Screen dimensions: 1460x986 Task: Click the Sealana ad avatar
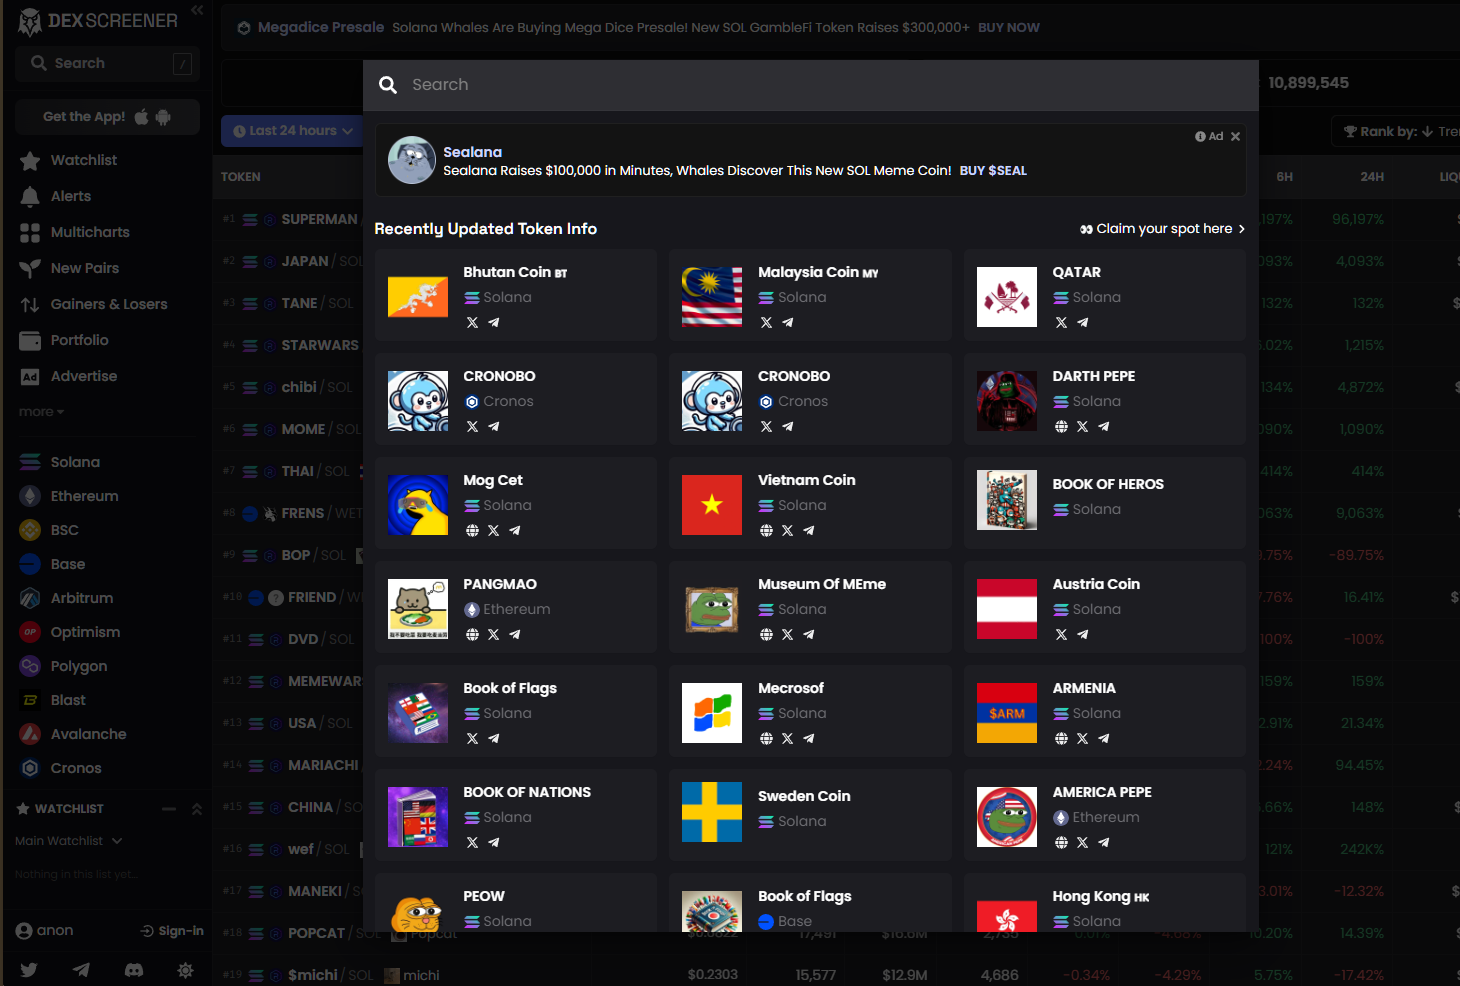tap(412, 160)
